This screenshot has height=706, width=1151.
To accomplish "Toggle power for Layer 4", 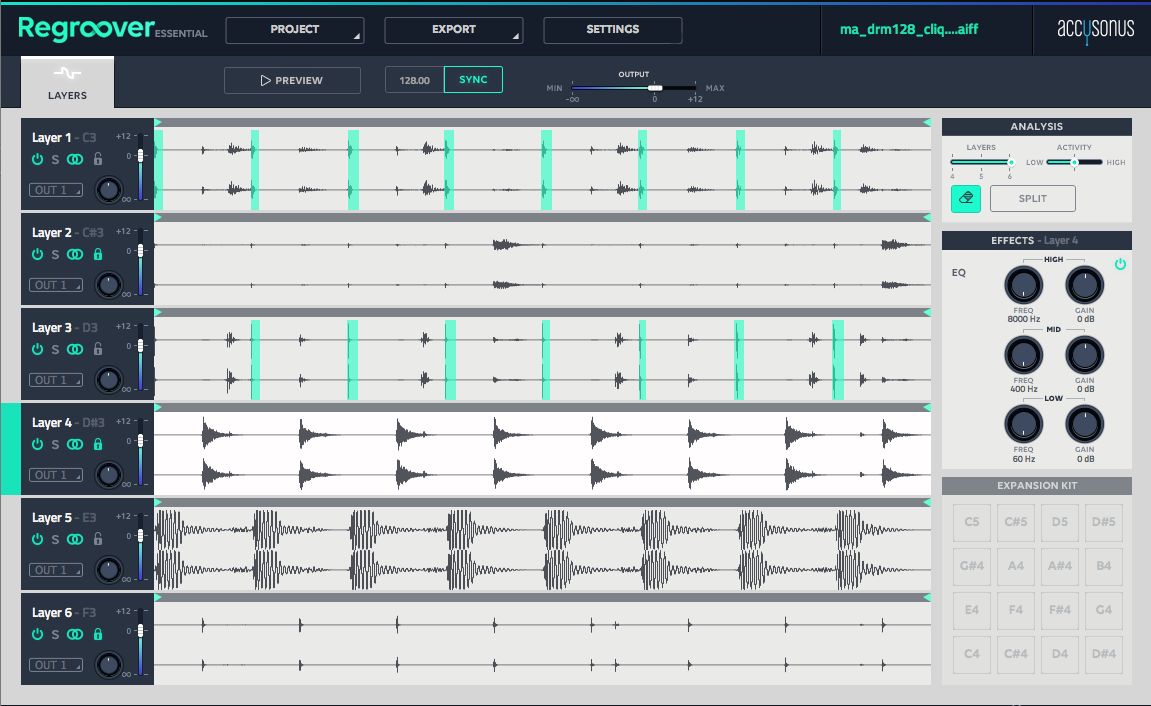I will click(x=37, y=444).
